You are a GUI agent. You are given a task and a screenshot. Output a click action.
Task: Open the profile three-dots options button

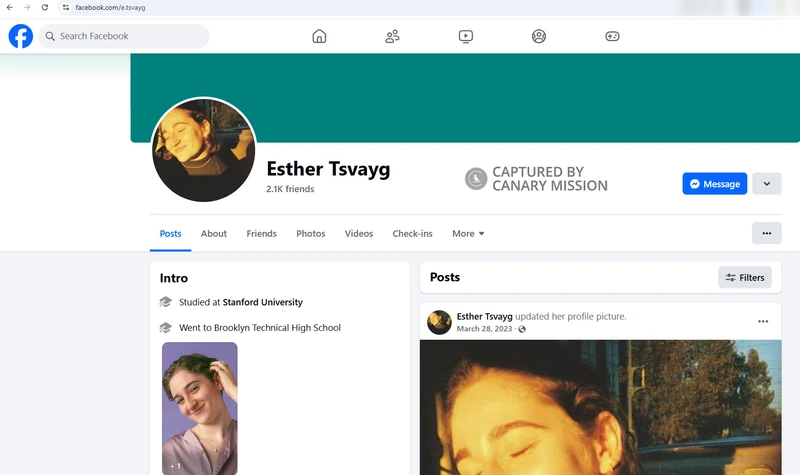point(766,233)
